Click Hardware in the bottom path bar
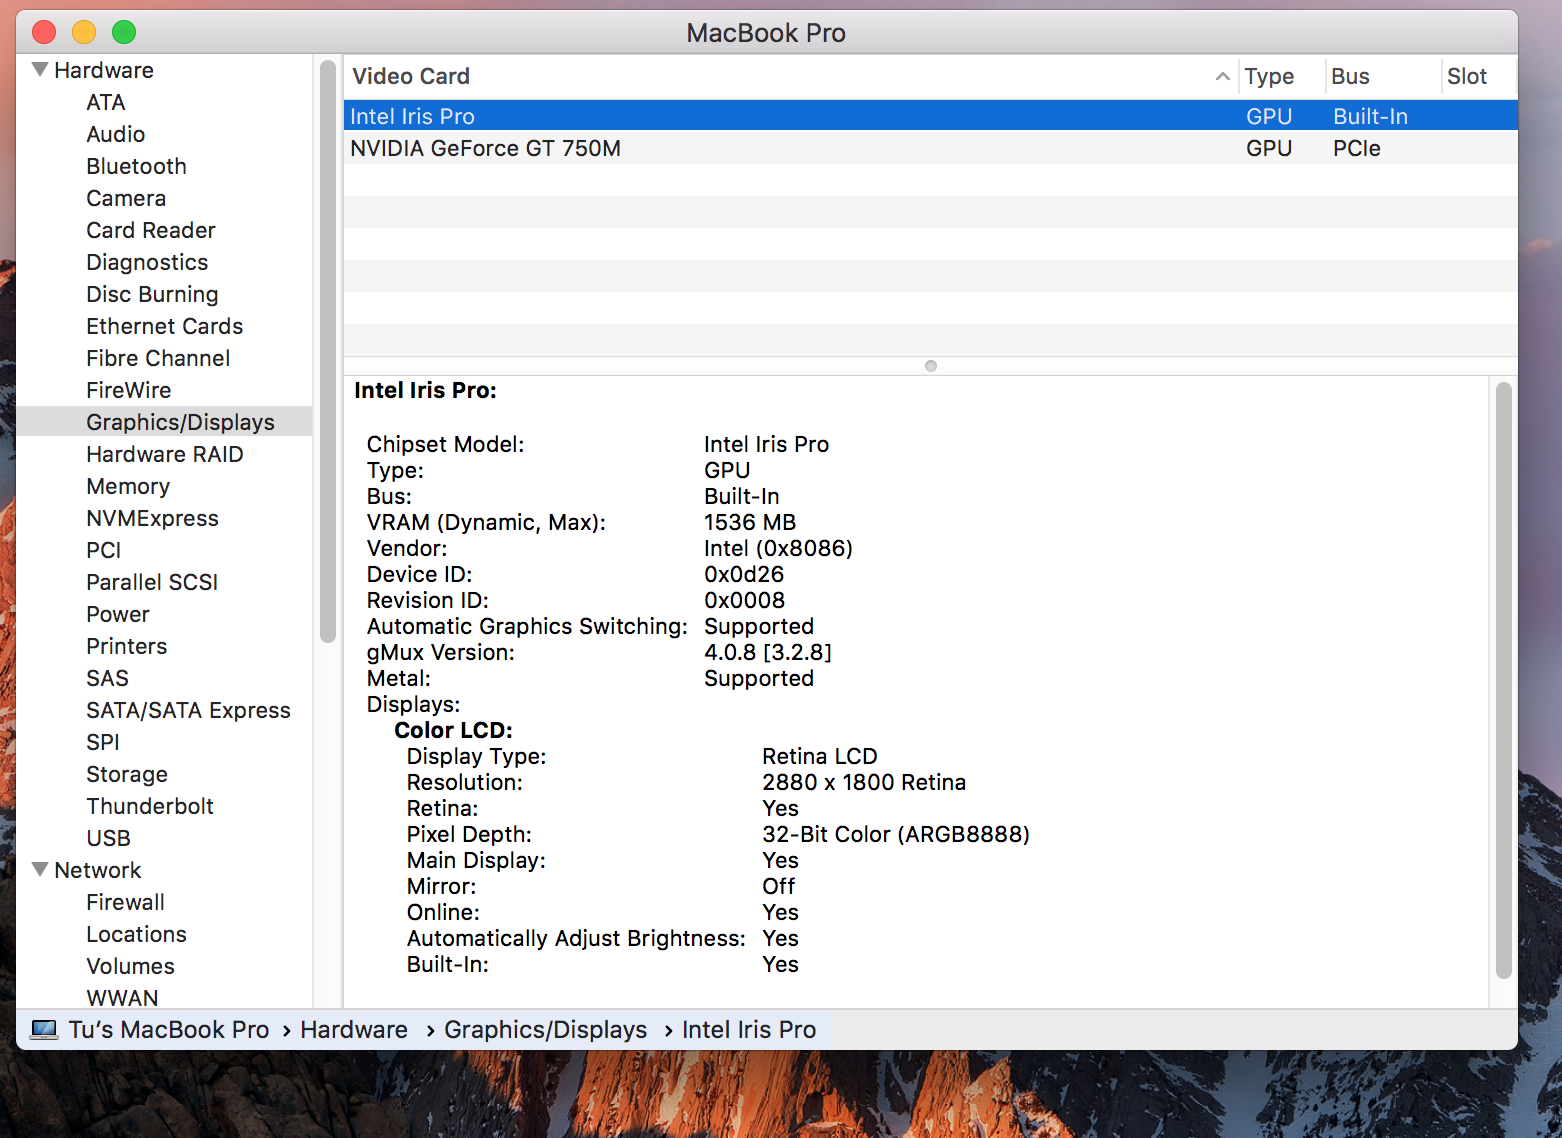The image size is (1562, 1138). 354,1029
